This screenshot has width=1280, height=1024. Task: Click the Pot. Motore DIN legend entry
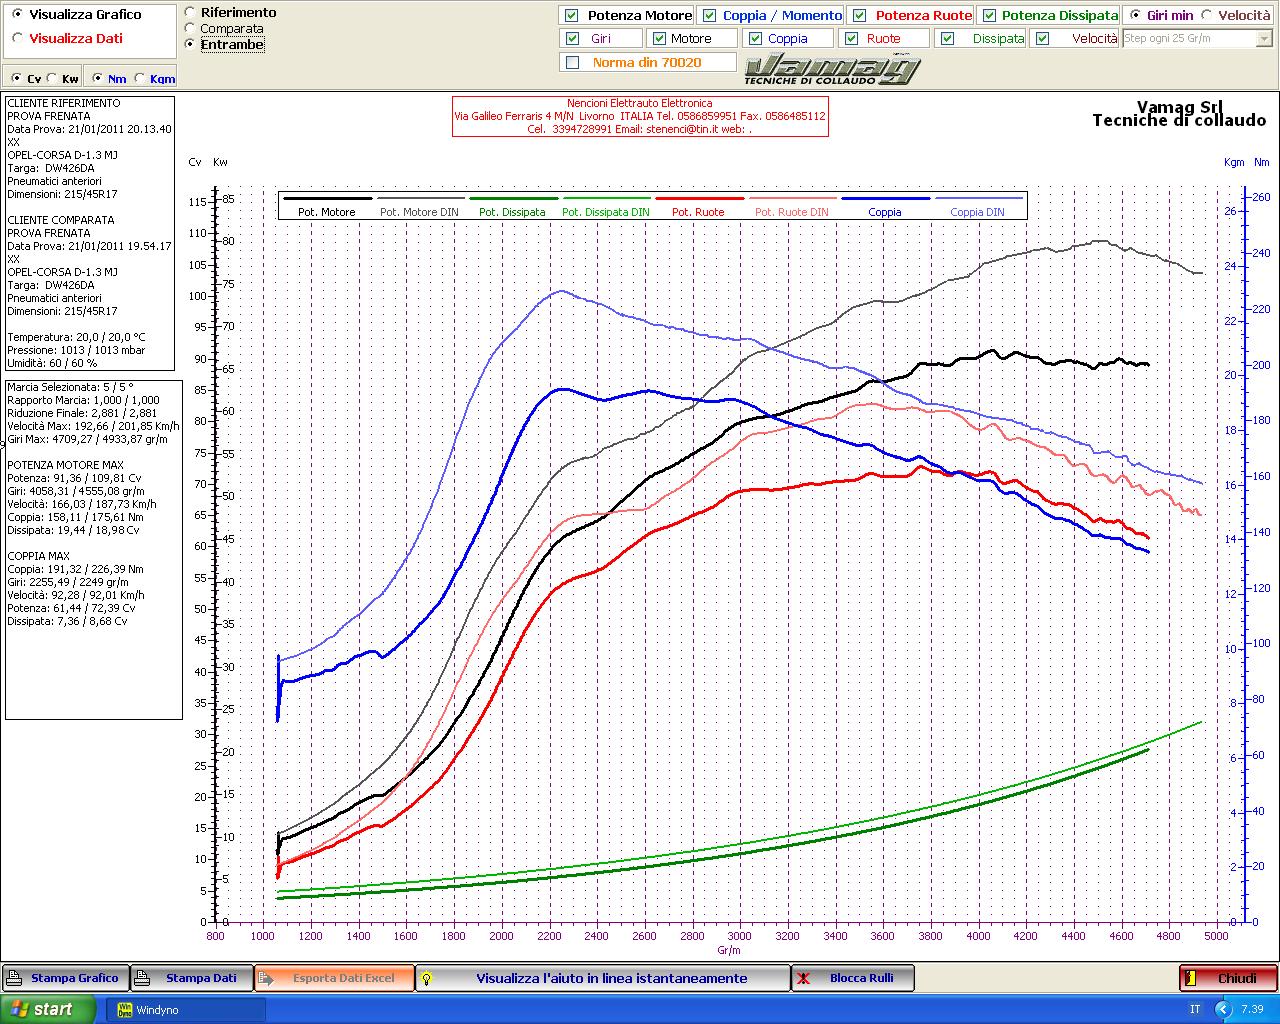click(419, 206)
